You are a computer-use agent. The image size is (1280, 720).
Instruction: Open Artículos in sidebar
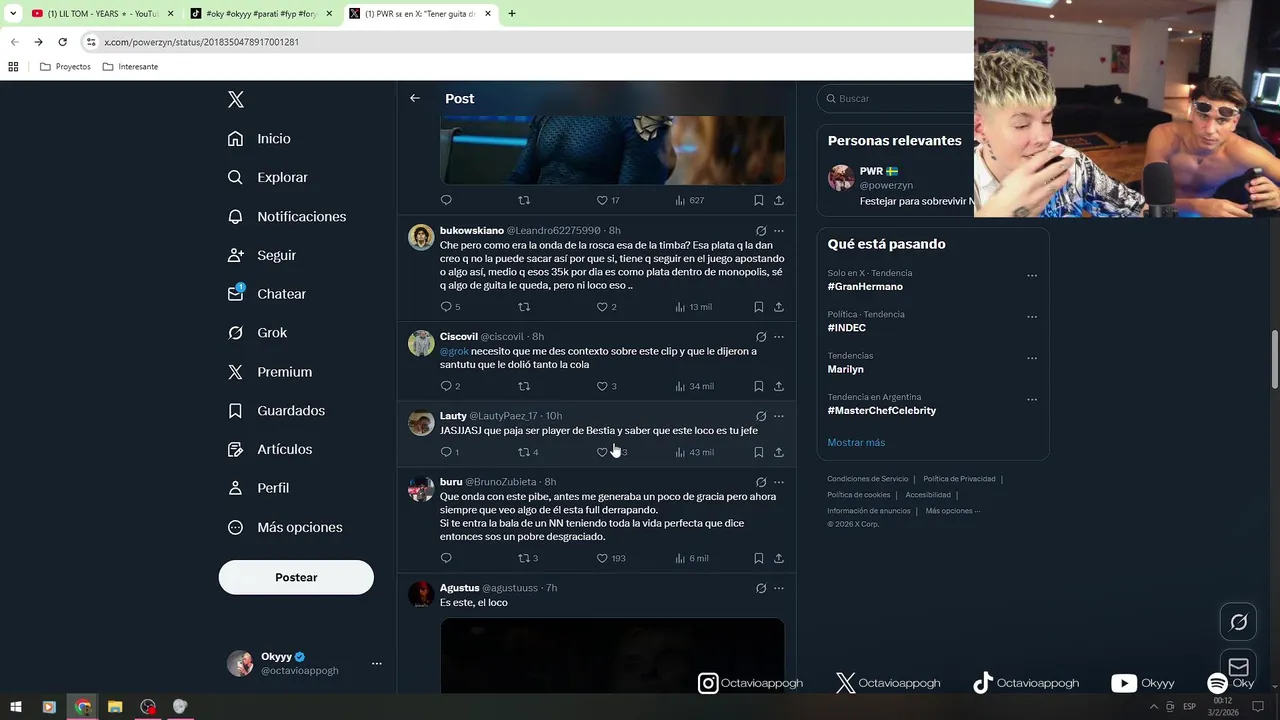coord(270,450)
